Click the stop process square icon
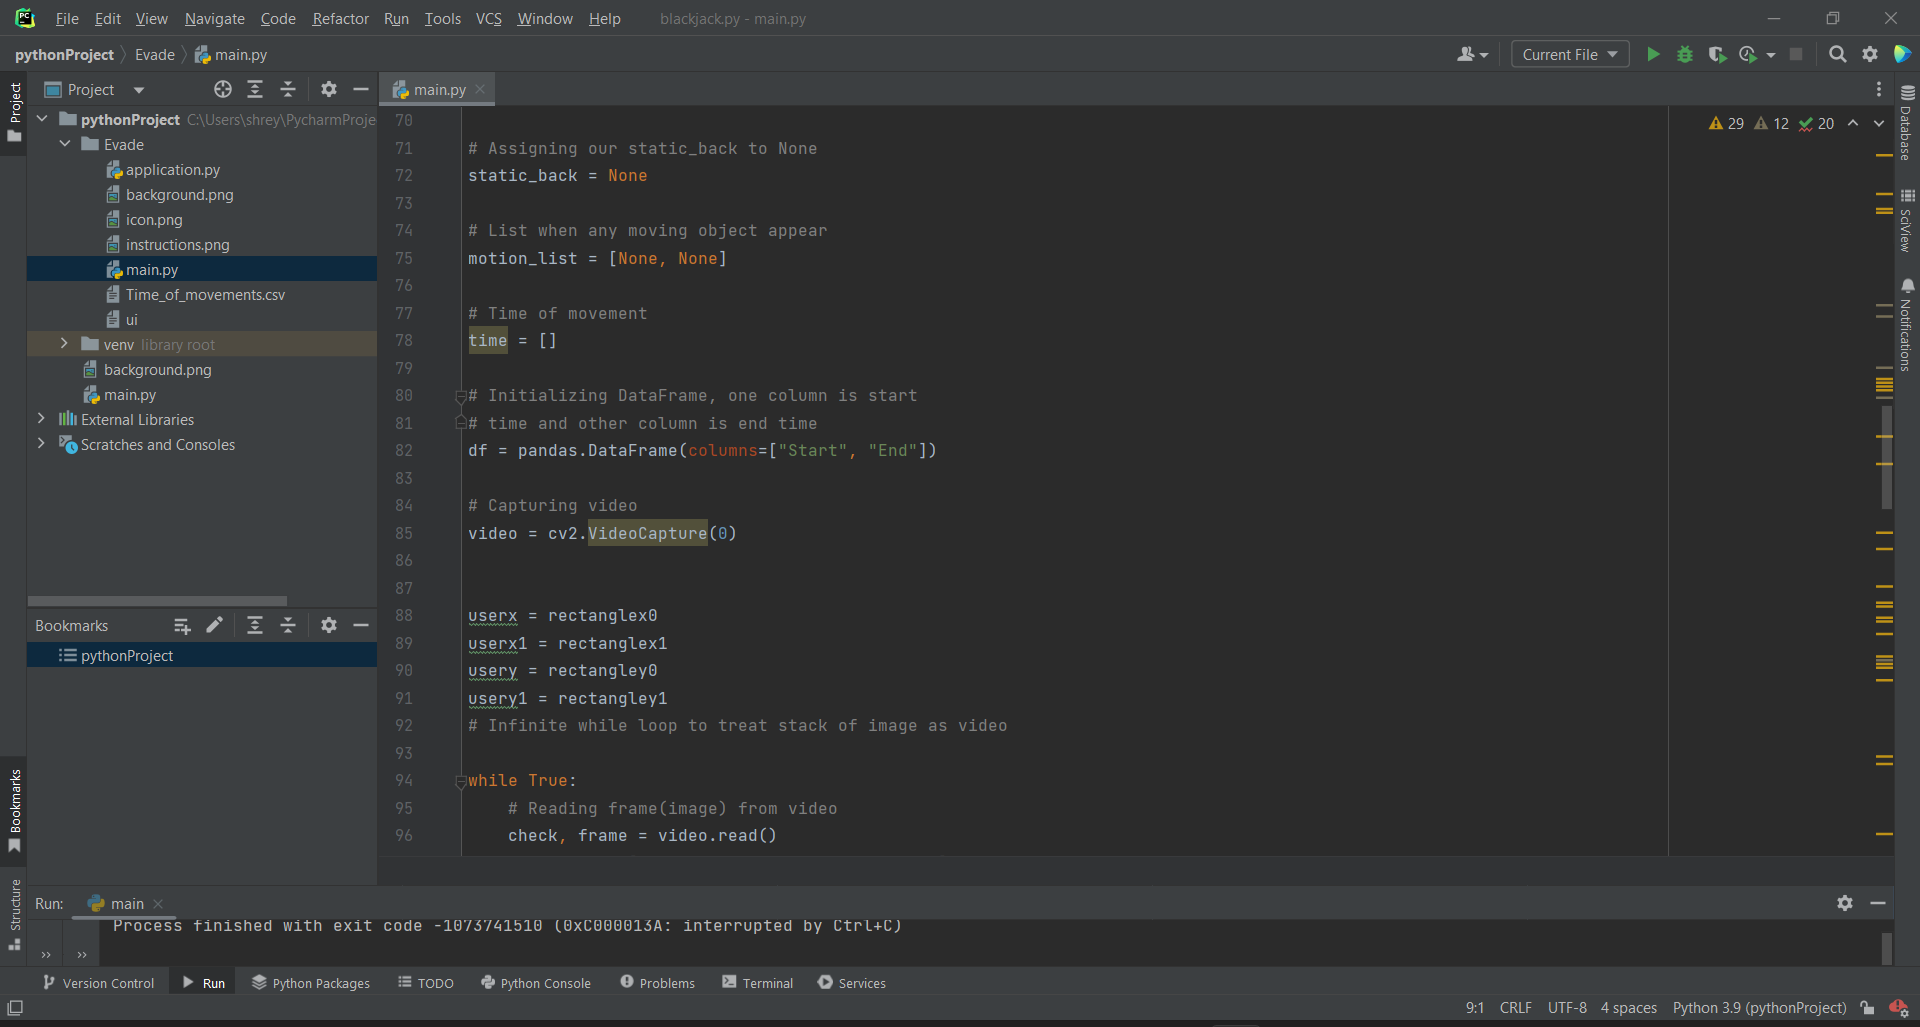The image size is (1920, 1027). pos(1796,55)
